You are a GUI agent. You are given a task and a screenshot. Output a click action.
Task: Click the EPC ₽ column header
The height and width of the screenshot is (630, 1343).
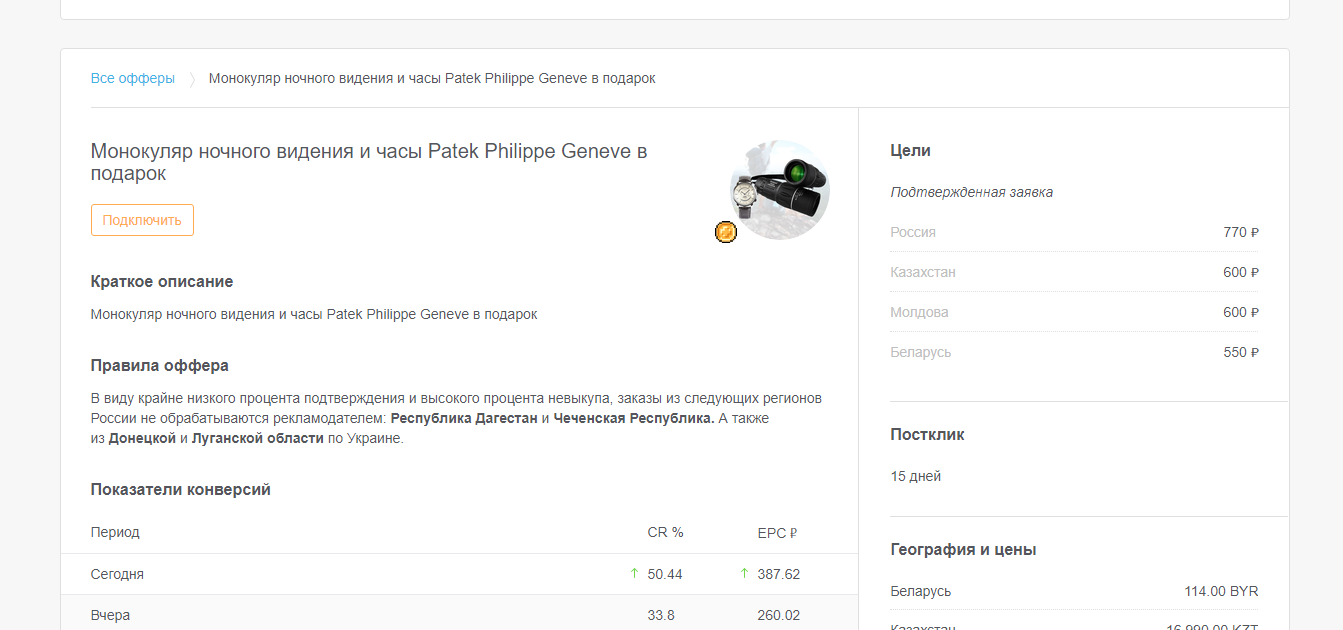777,533
